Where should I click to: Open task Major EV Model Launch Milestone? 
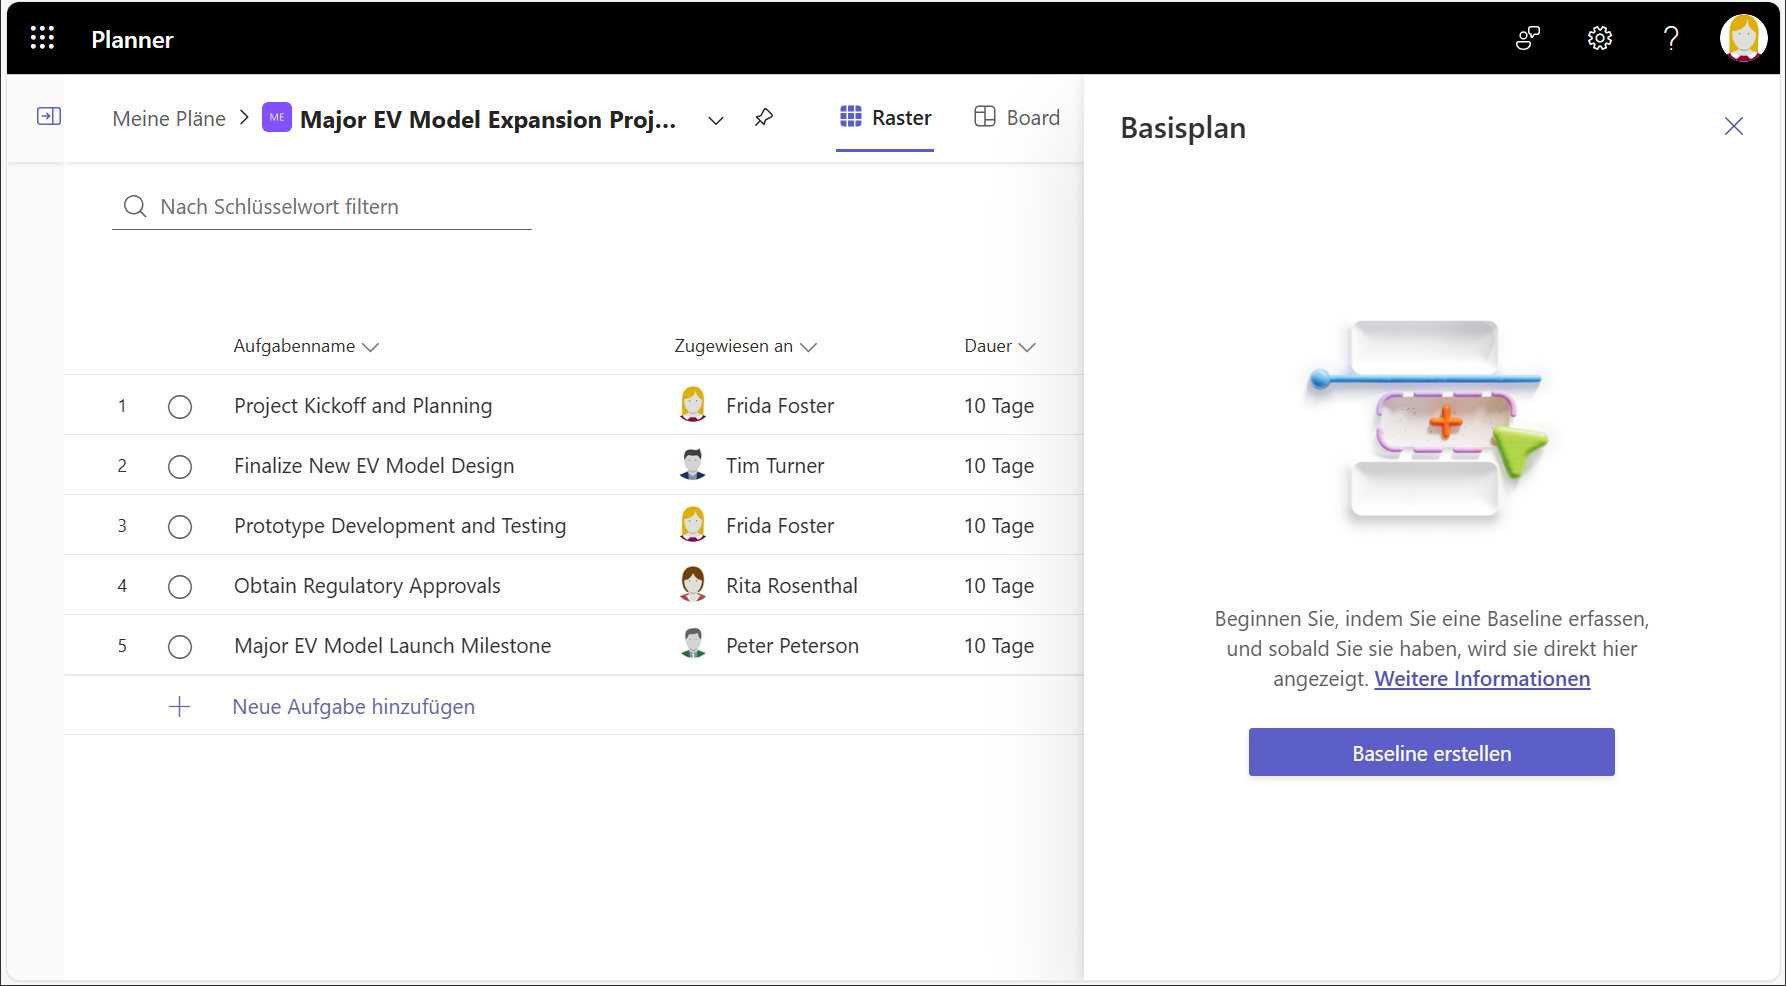point(392,646)
